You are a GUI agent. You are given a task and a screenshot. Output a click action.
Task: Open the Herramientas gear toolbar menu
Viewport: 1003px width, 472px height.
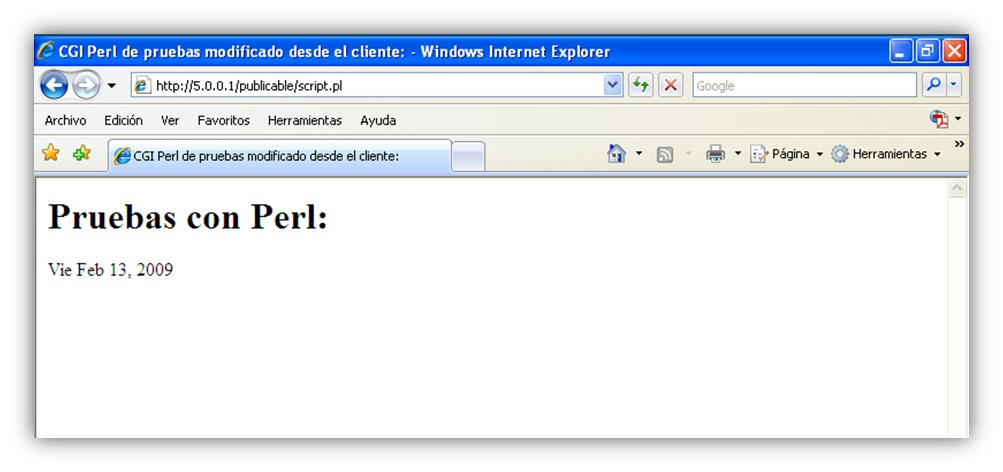pyautogui.click(x=886, y=154)
